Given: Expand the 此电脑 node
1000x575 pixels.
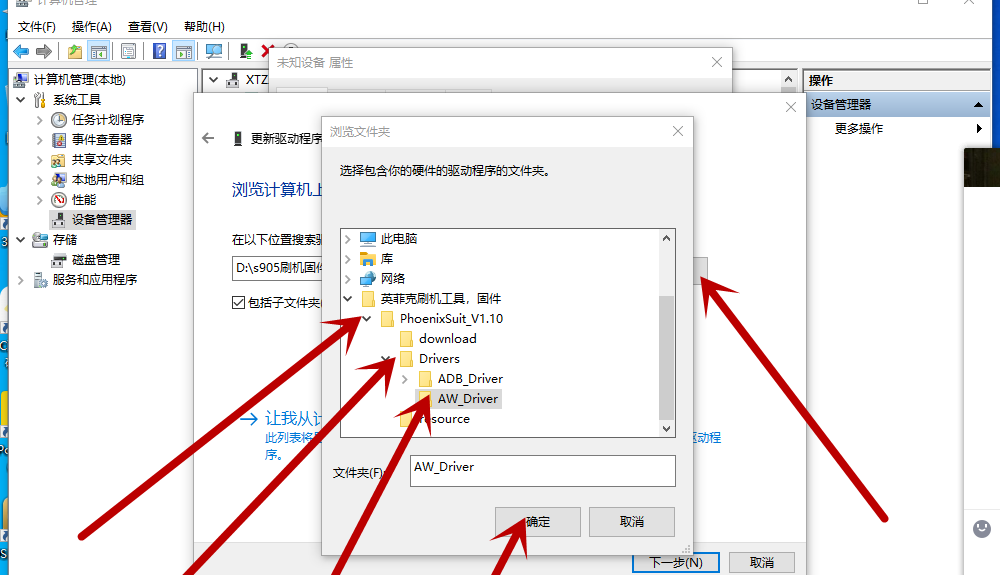Looking at the screenshot, I should point(348,239).
